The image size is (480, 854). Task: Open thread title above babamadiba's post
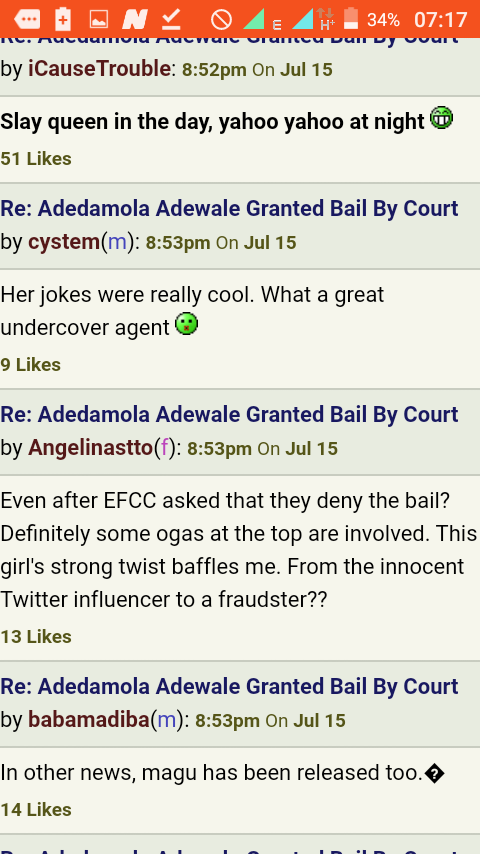pos(229,686)
